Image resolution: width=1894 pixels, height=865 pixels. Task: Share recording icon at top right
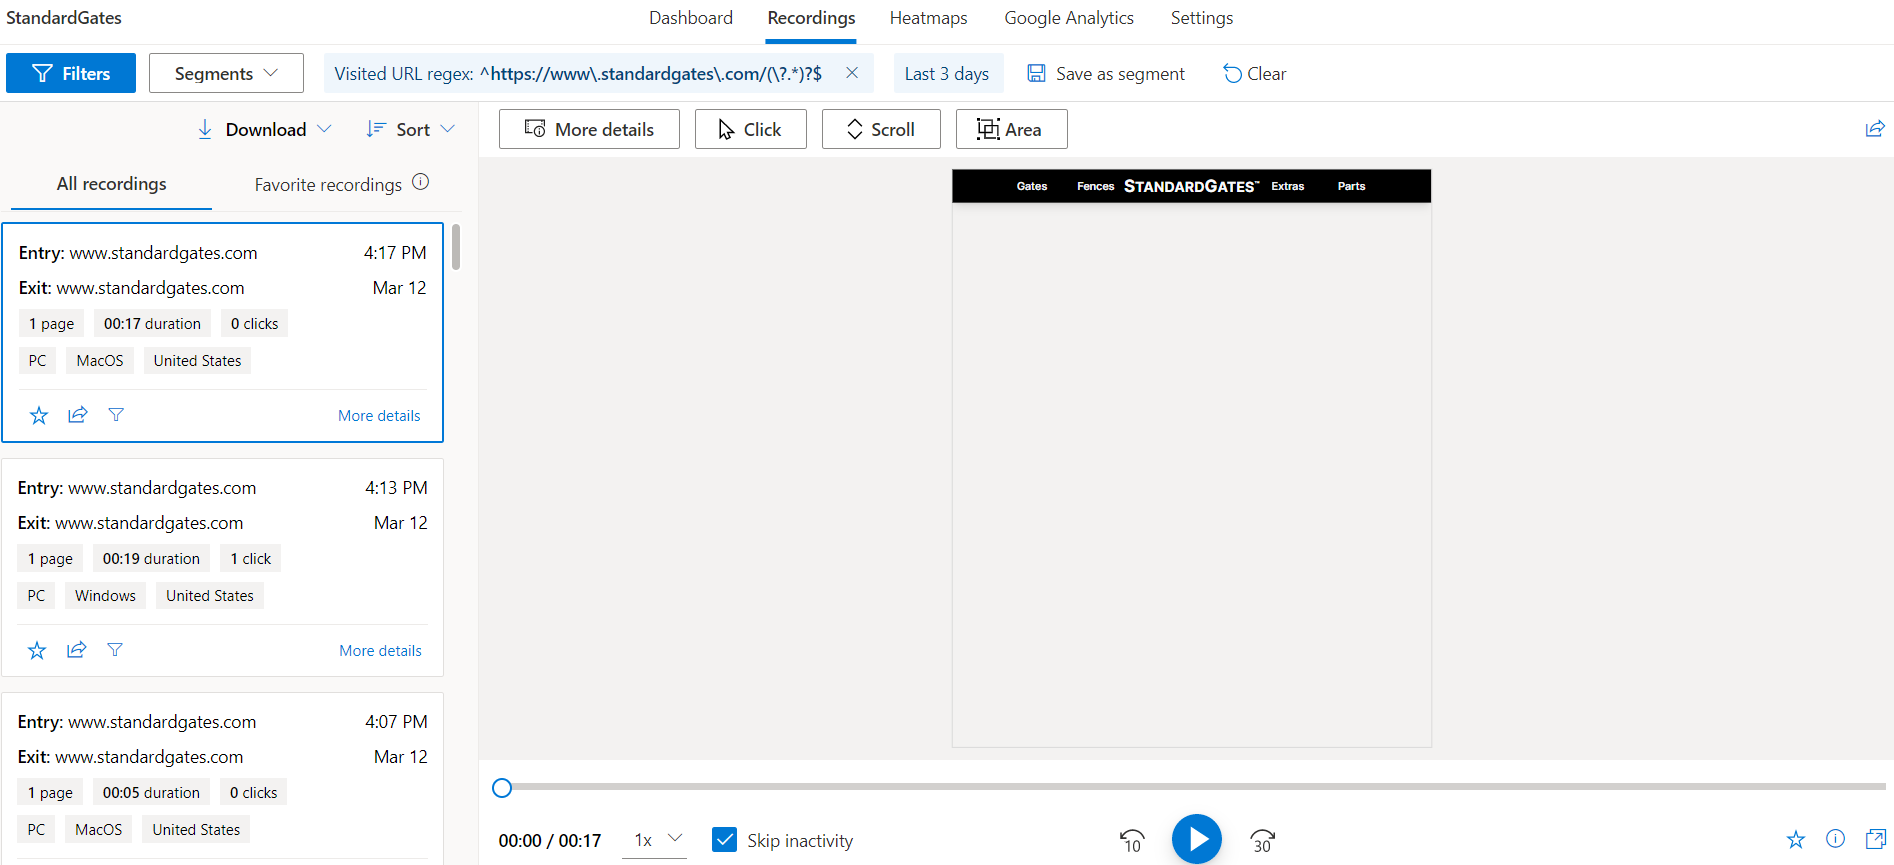(1875, 129)
